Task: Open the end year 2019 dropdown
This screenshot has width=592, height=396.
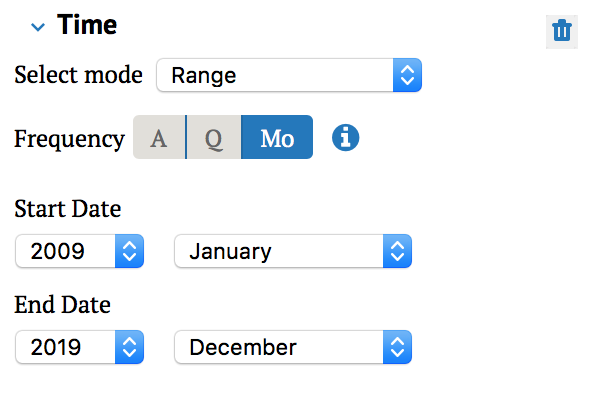Action: [x=80, y=347]
